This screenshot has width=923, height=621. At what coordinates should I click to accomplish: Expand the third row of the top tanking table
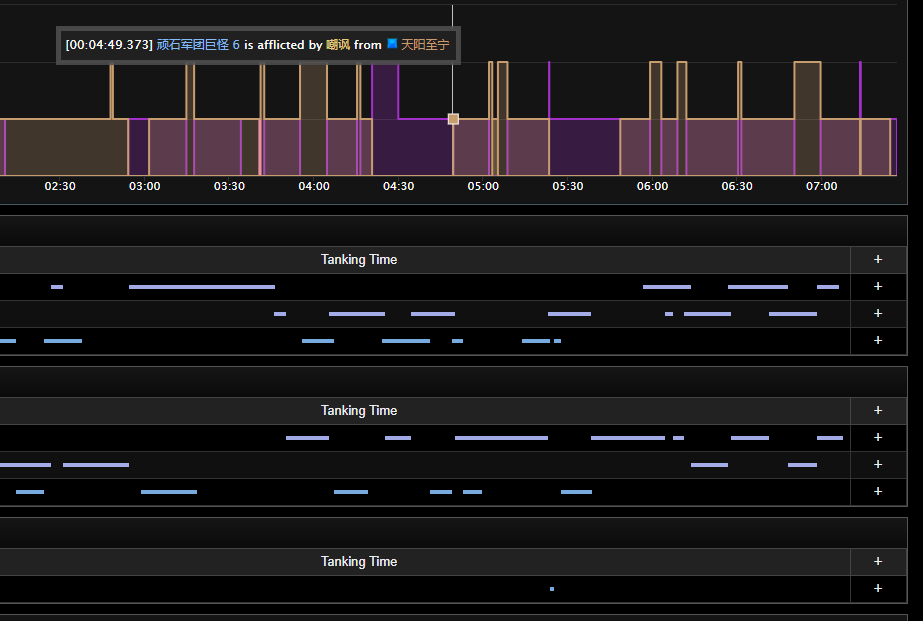point(878,340)
